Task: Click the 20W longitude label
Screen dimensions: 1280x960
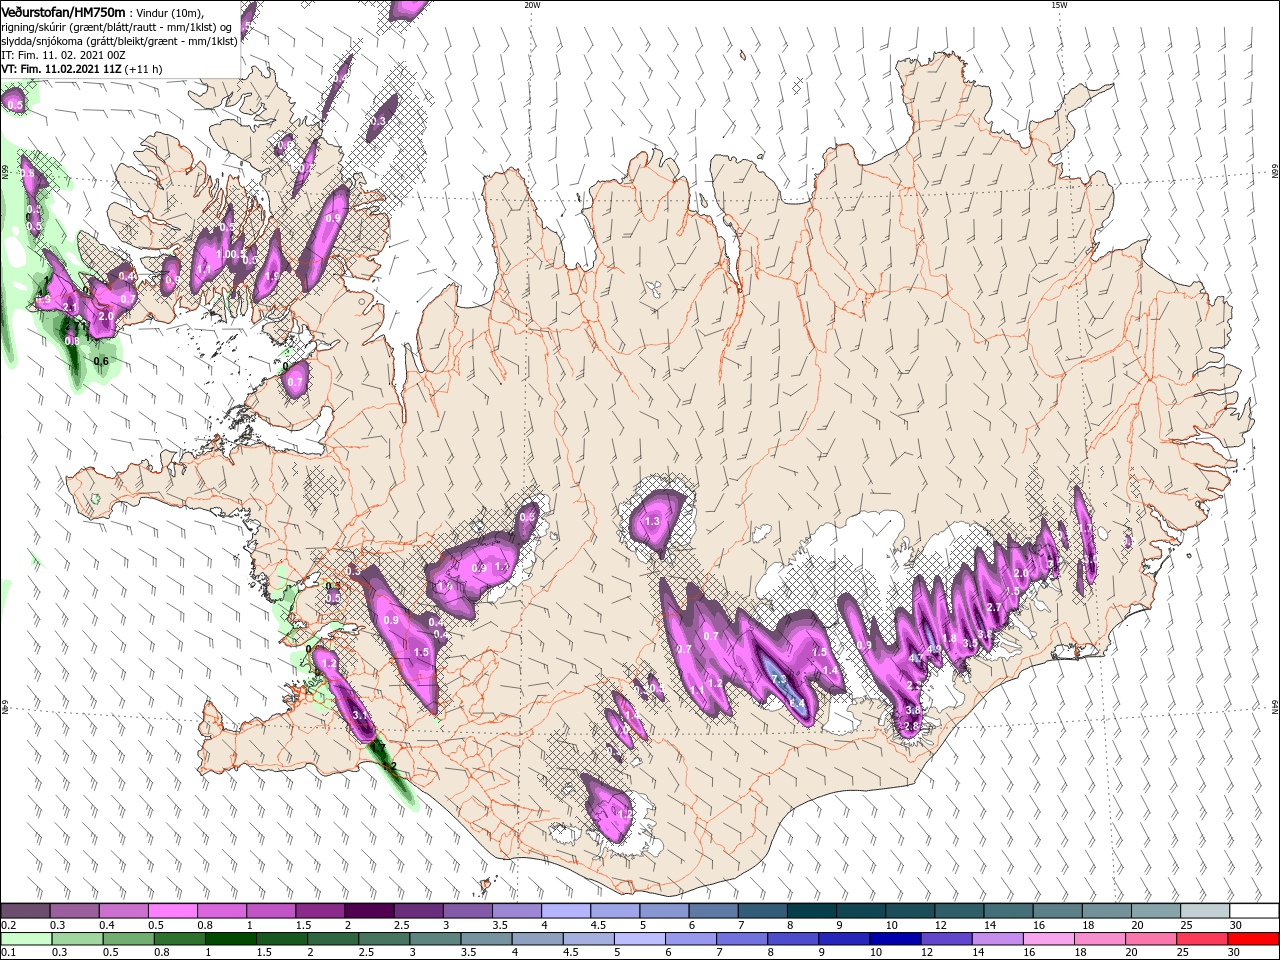Action: click(532, 5)
